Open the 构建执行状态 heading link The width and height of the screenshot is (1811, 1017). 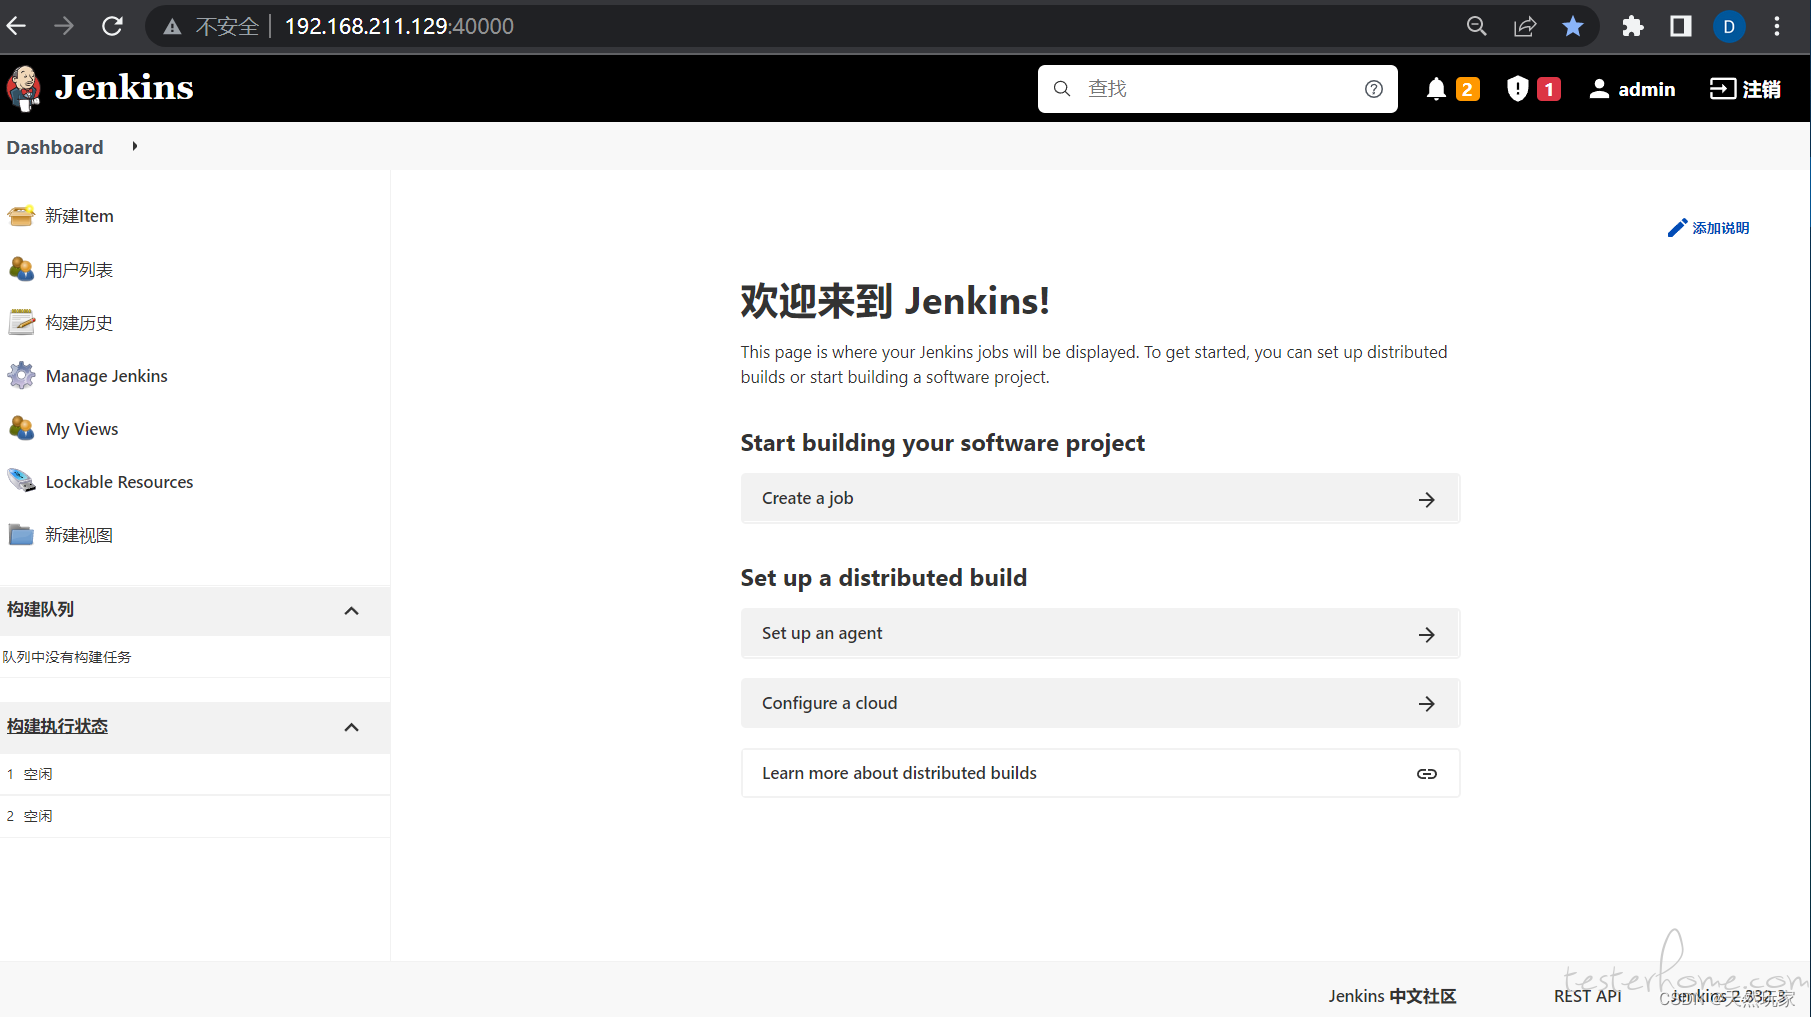(57, 726)
